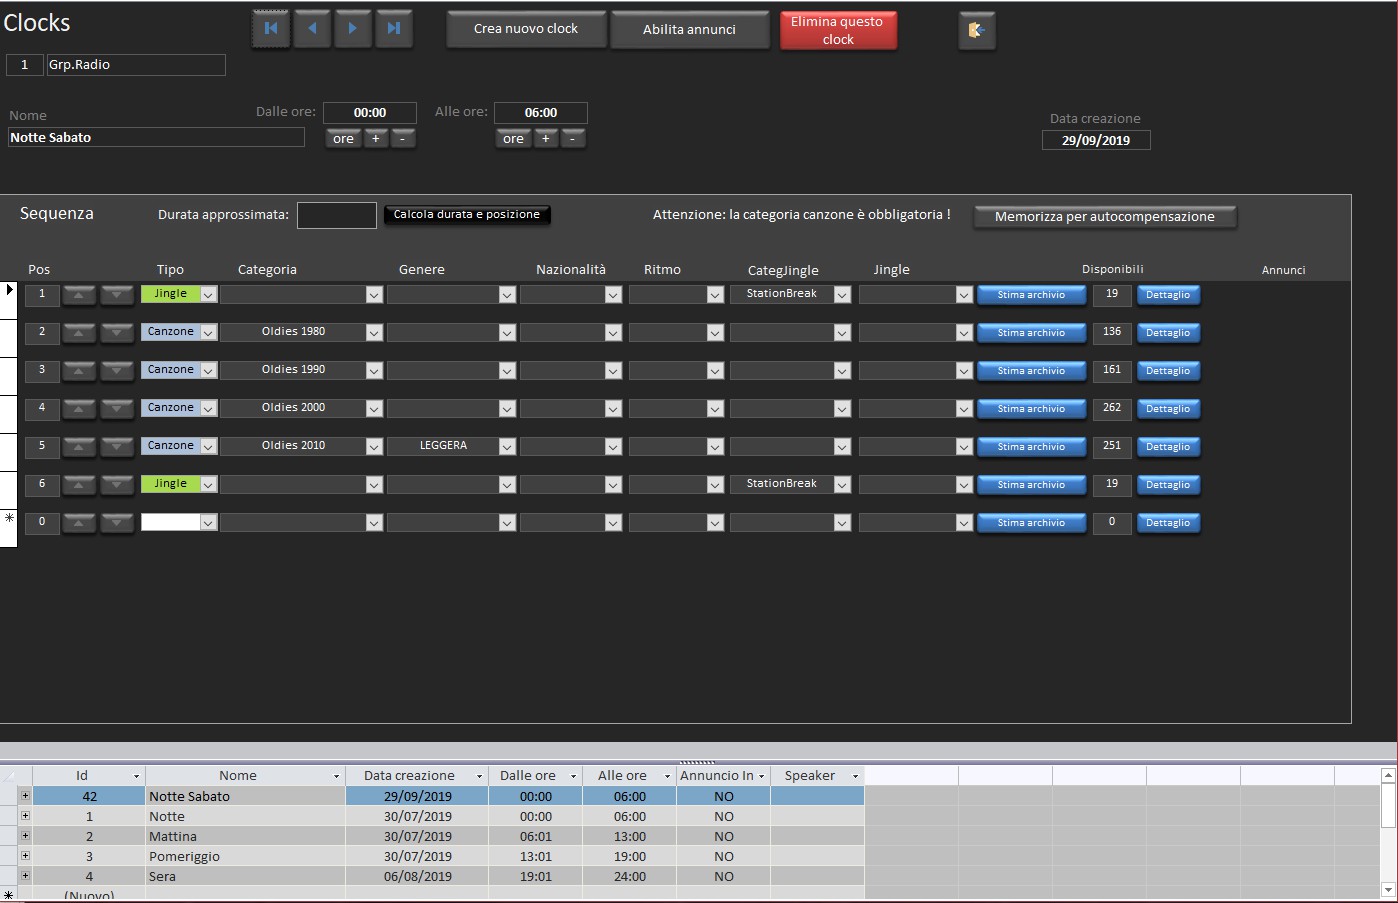
Task: Move sequence row 6 down
Action: 117,484
